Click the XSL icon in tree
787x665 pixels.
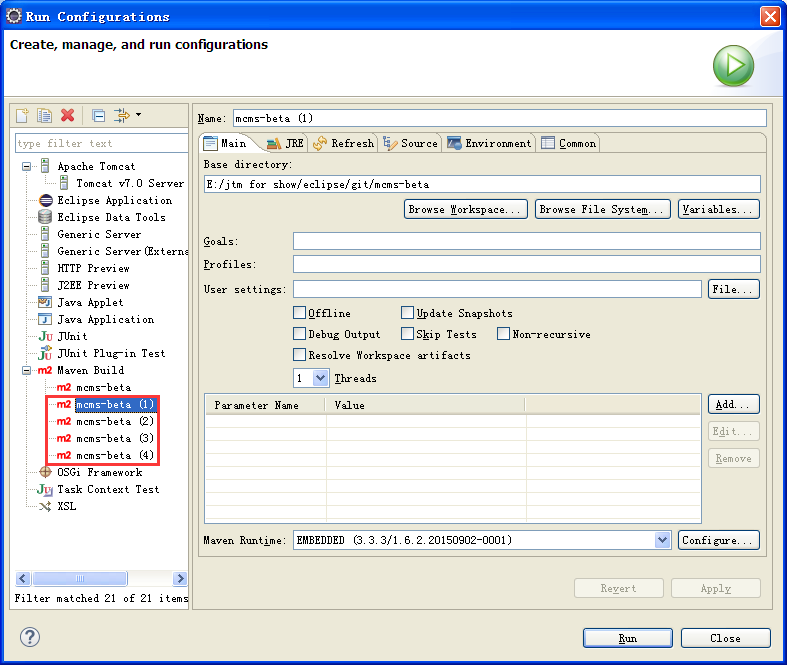pyautogui.click(x=45, y=506)
